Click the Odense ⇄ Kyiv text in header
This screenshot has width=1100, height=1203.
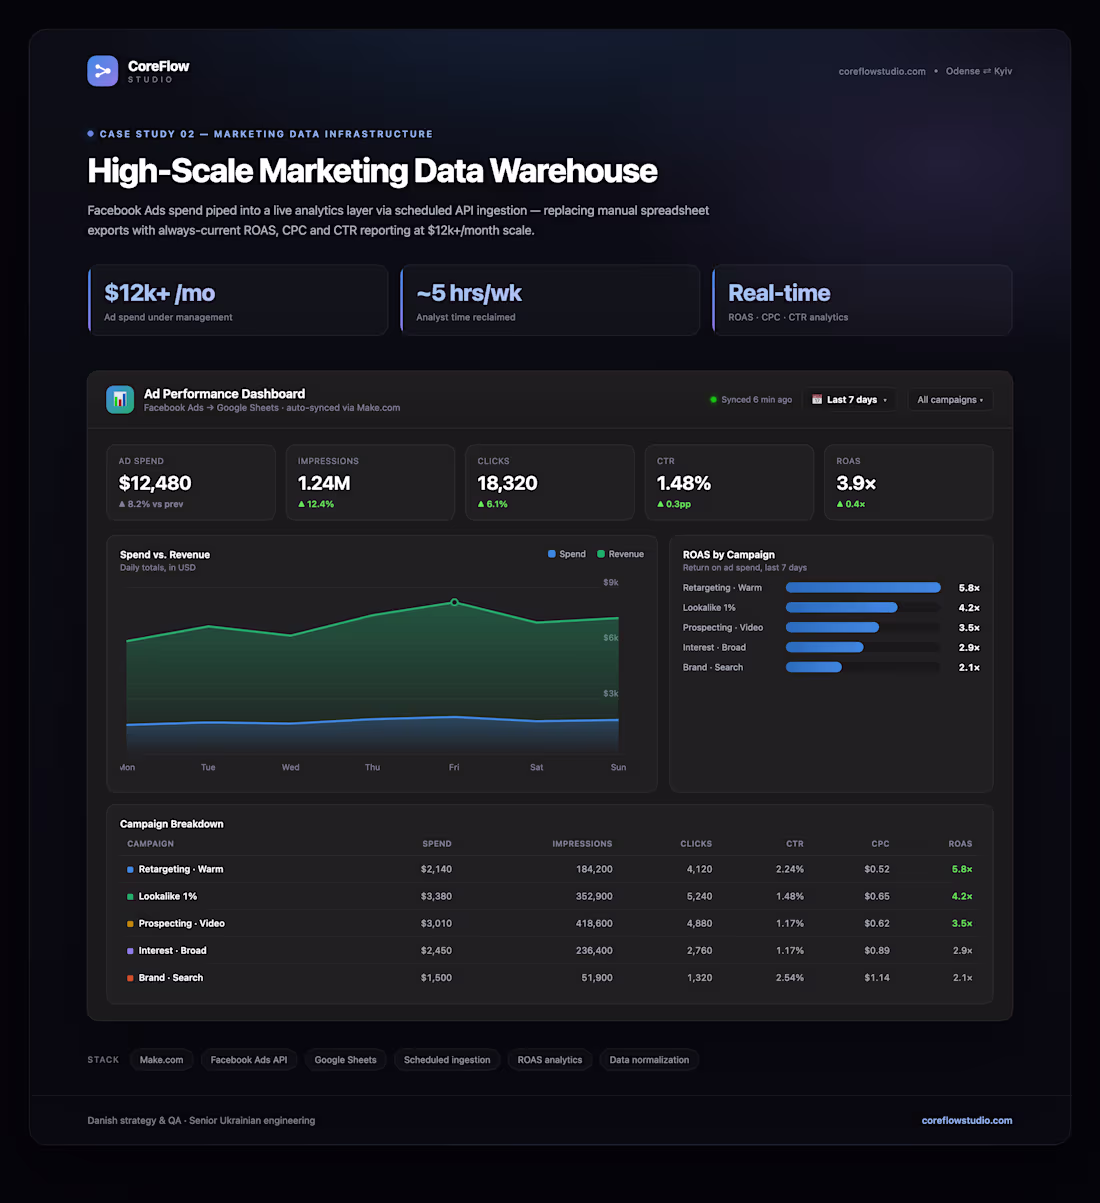(x=979, y=71)
